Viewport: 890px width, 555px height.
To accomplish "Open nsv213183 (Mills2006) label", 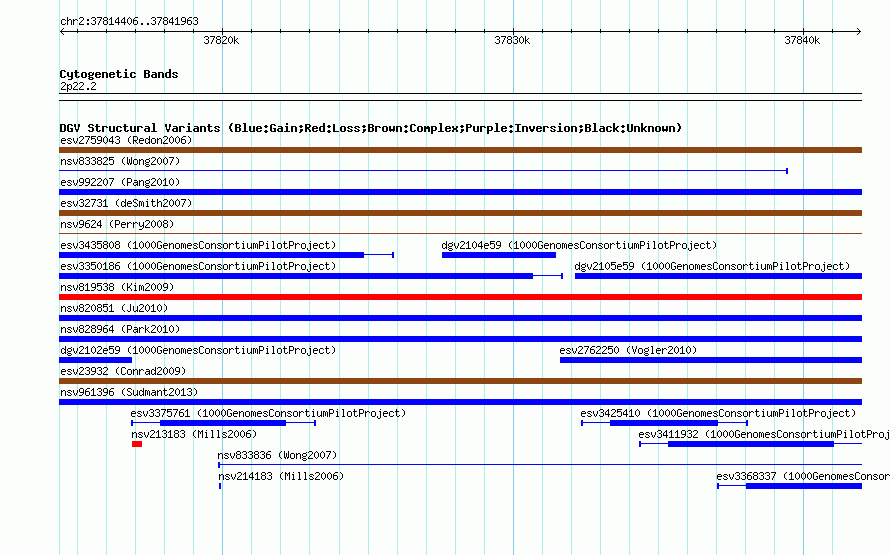I will [x=194, y=434].
